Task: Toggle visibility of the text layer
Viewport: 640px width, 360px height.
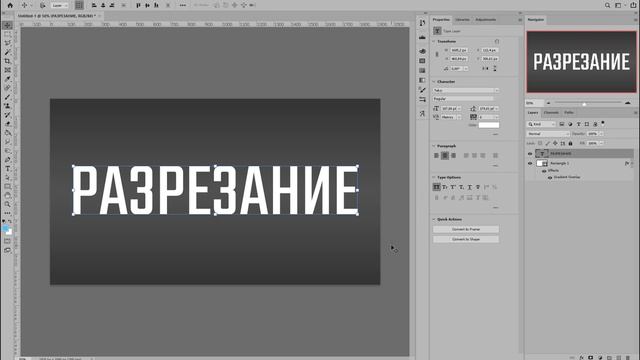Action: pos(530,154)
